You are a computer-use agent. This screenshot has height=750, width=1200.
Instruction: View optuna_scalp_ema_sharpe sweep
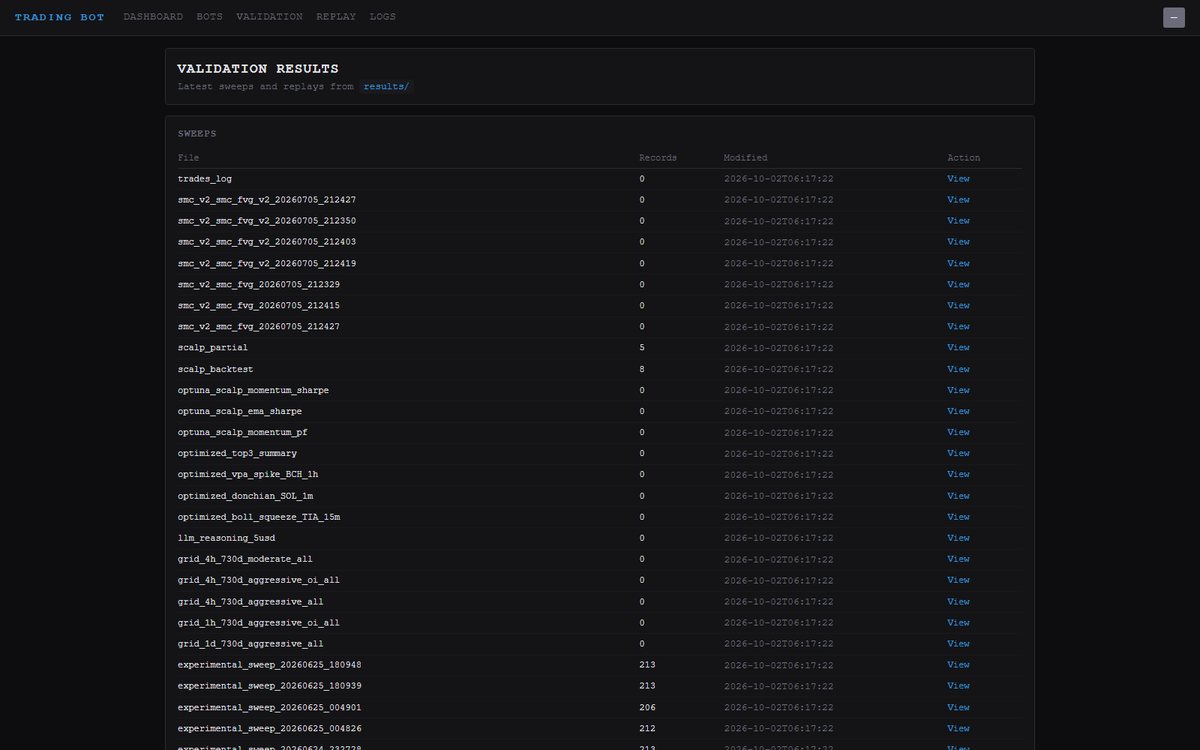(x=958, y=411)
